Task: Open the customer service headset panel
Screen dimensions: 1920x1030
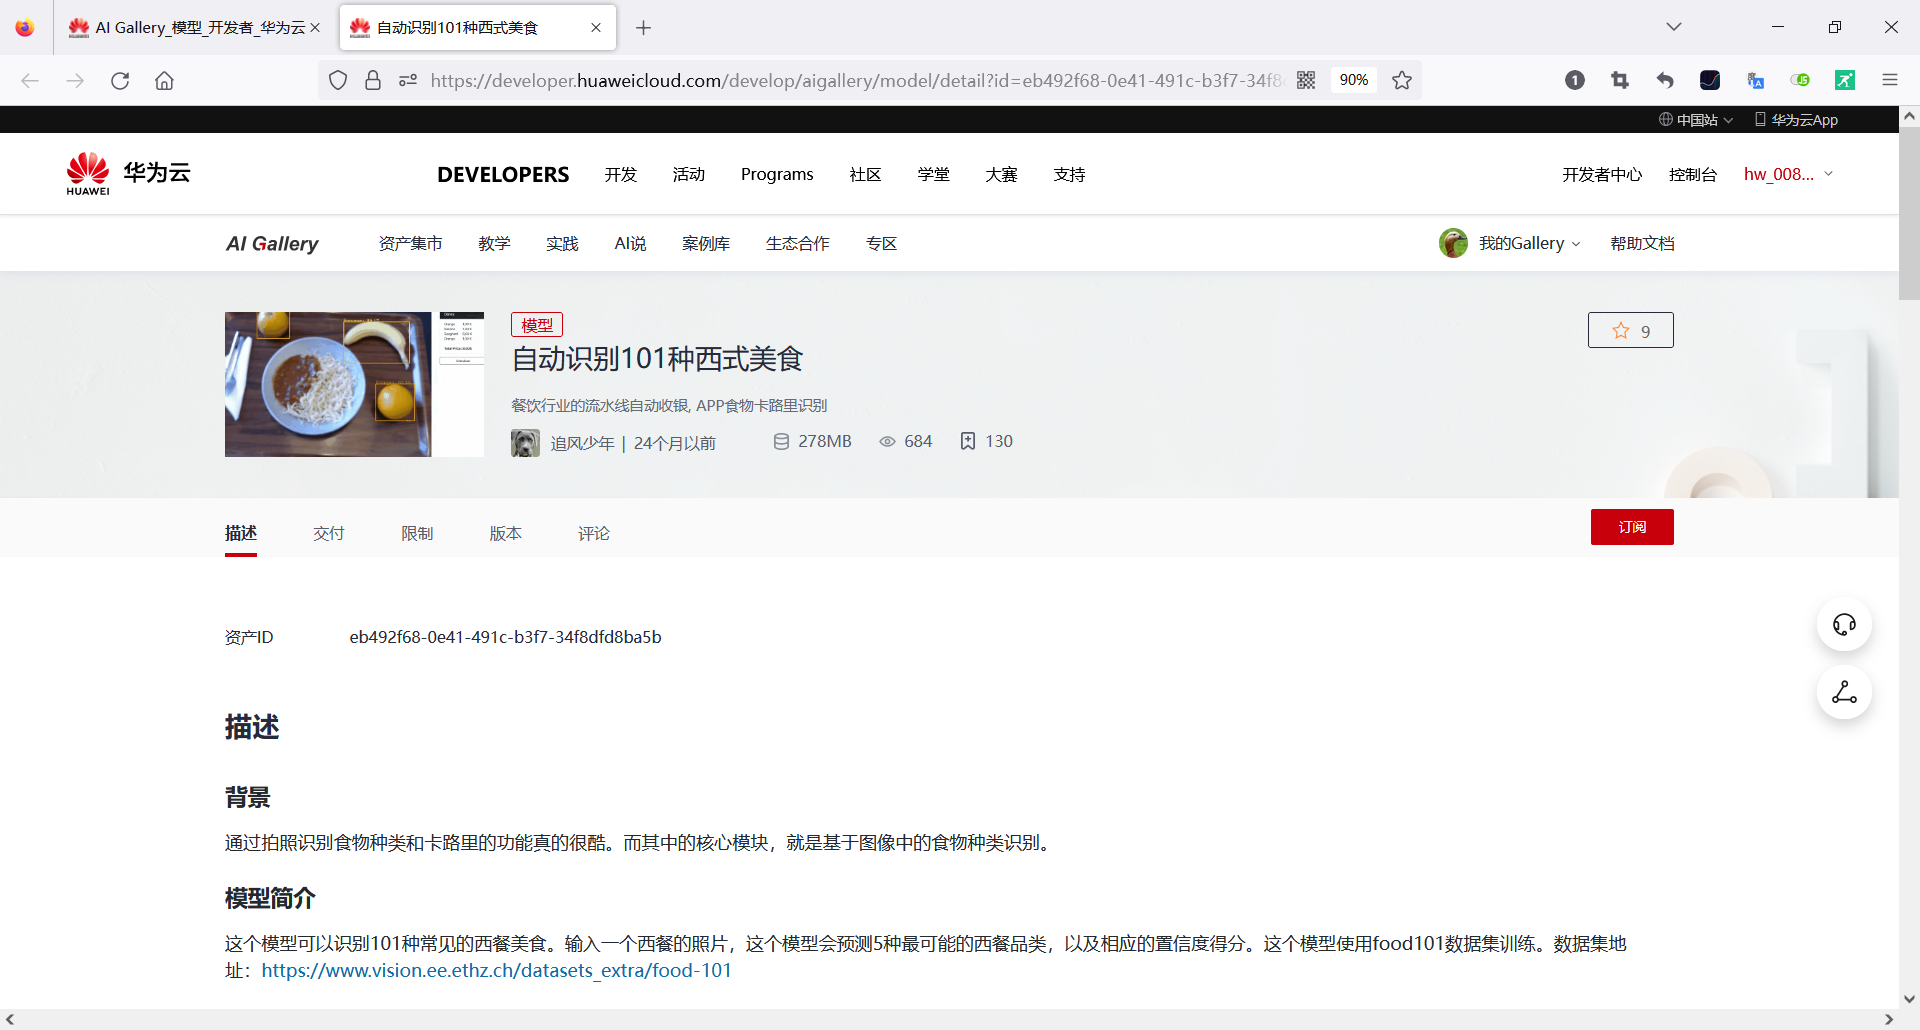Action: tap(1843, 624)
